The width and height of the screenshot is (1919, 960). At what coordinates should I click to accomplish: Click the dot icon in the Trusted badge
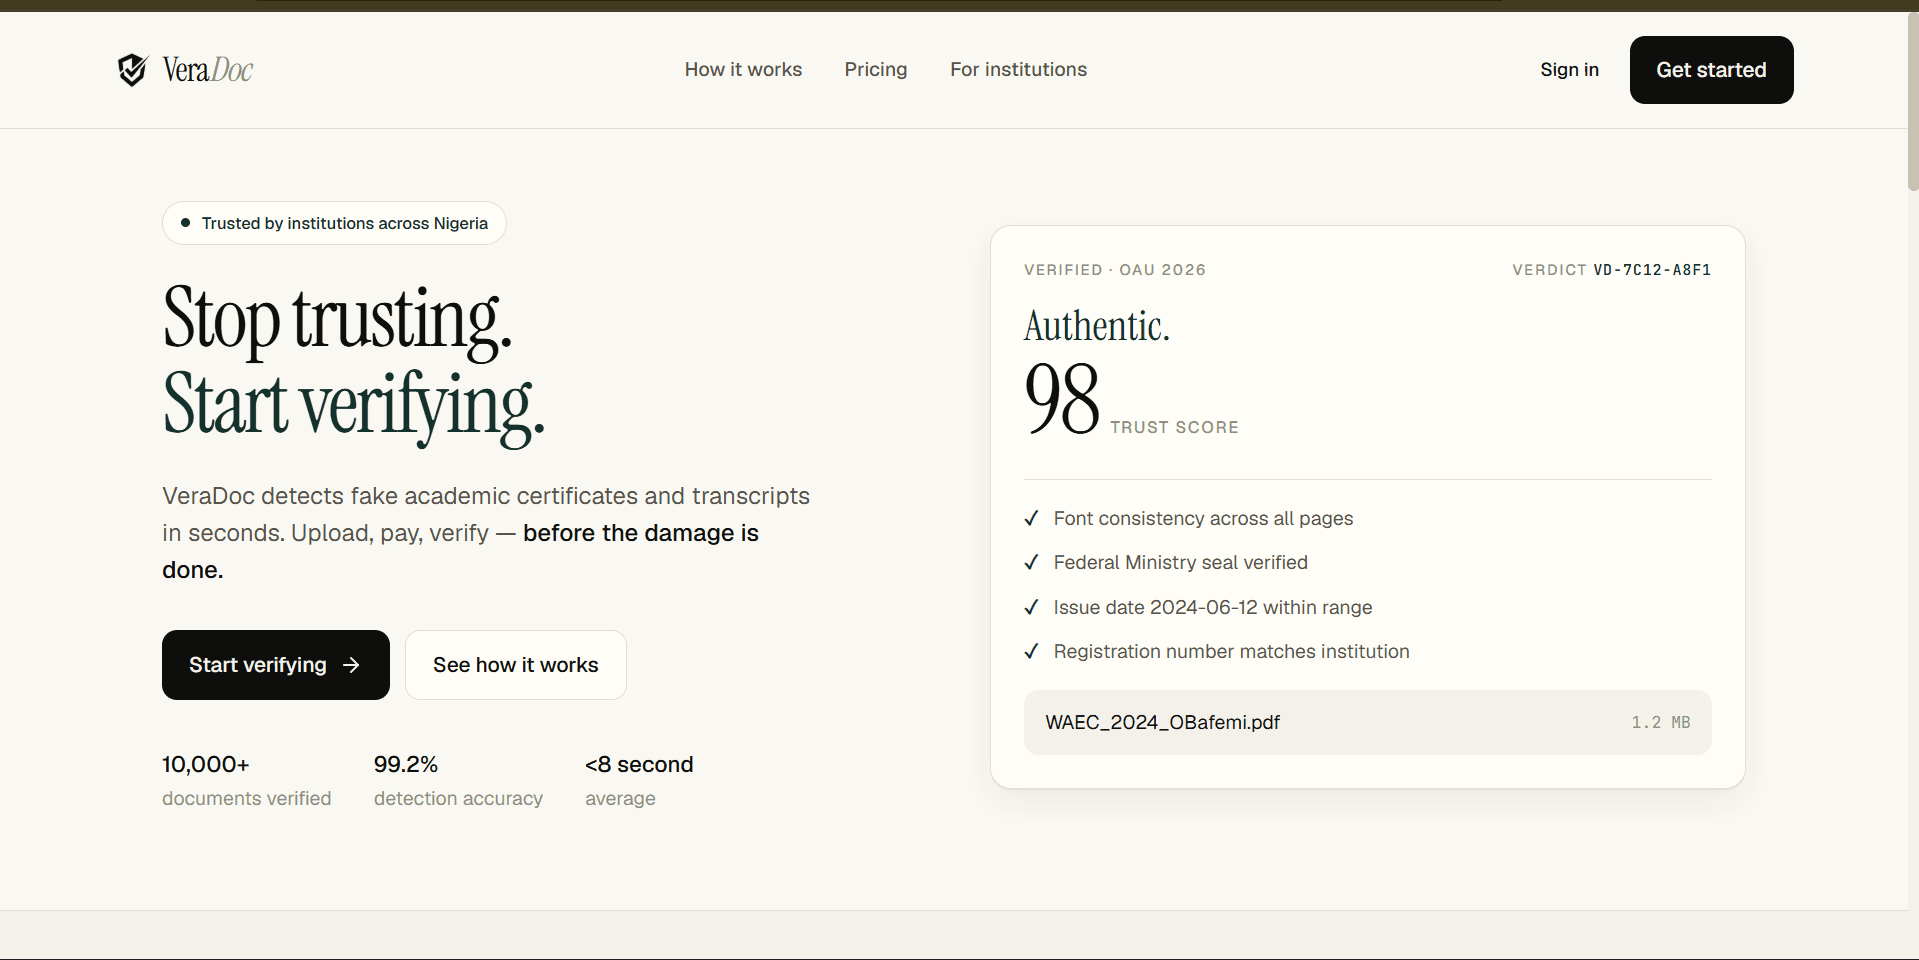185,223
